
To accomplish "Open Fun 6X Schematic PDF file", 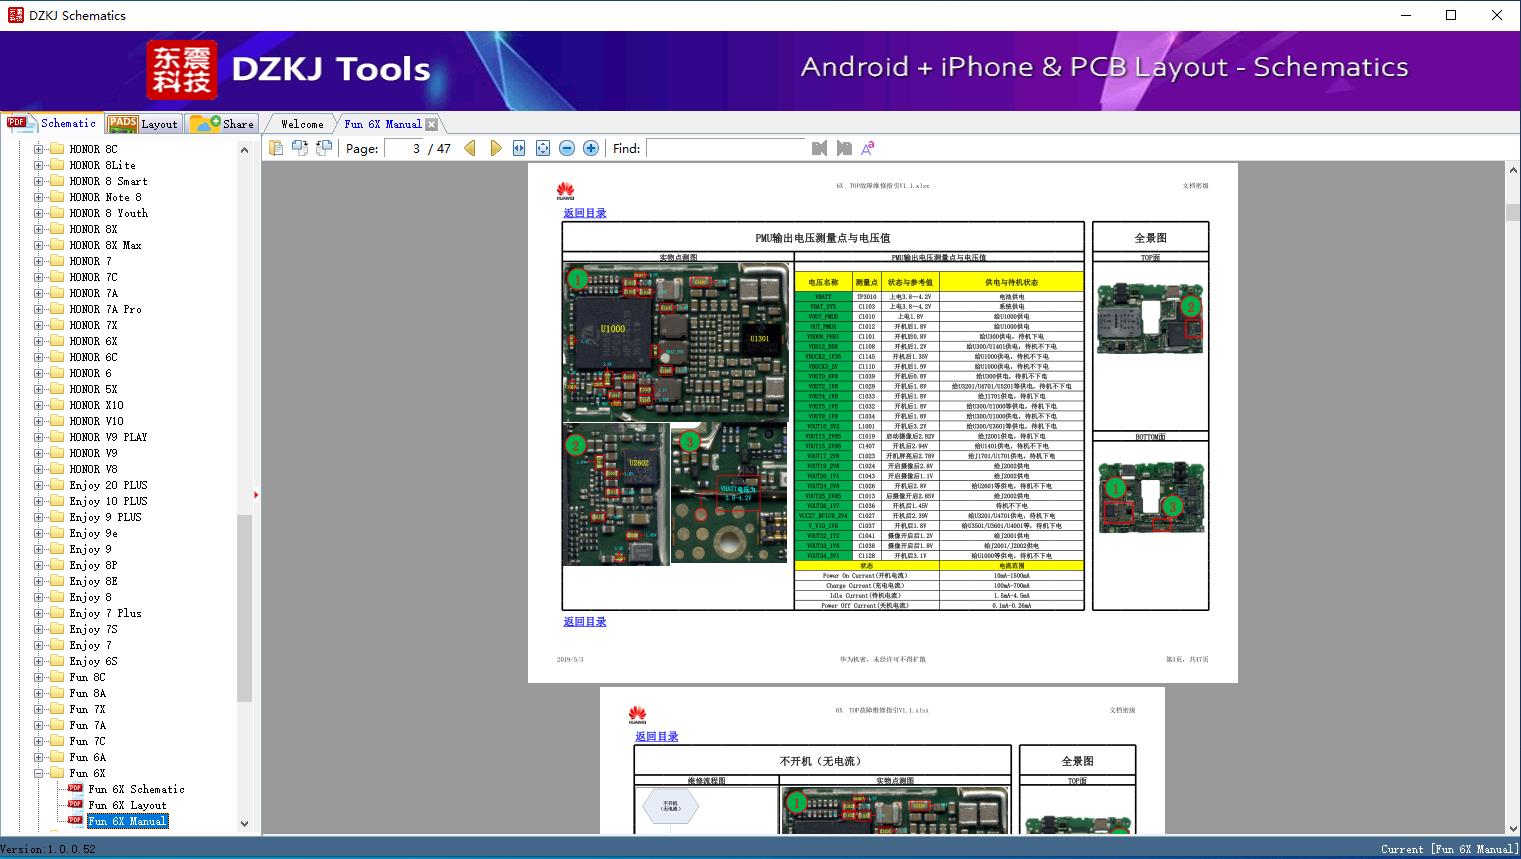I will 136,789.
